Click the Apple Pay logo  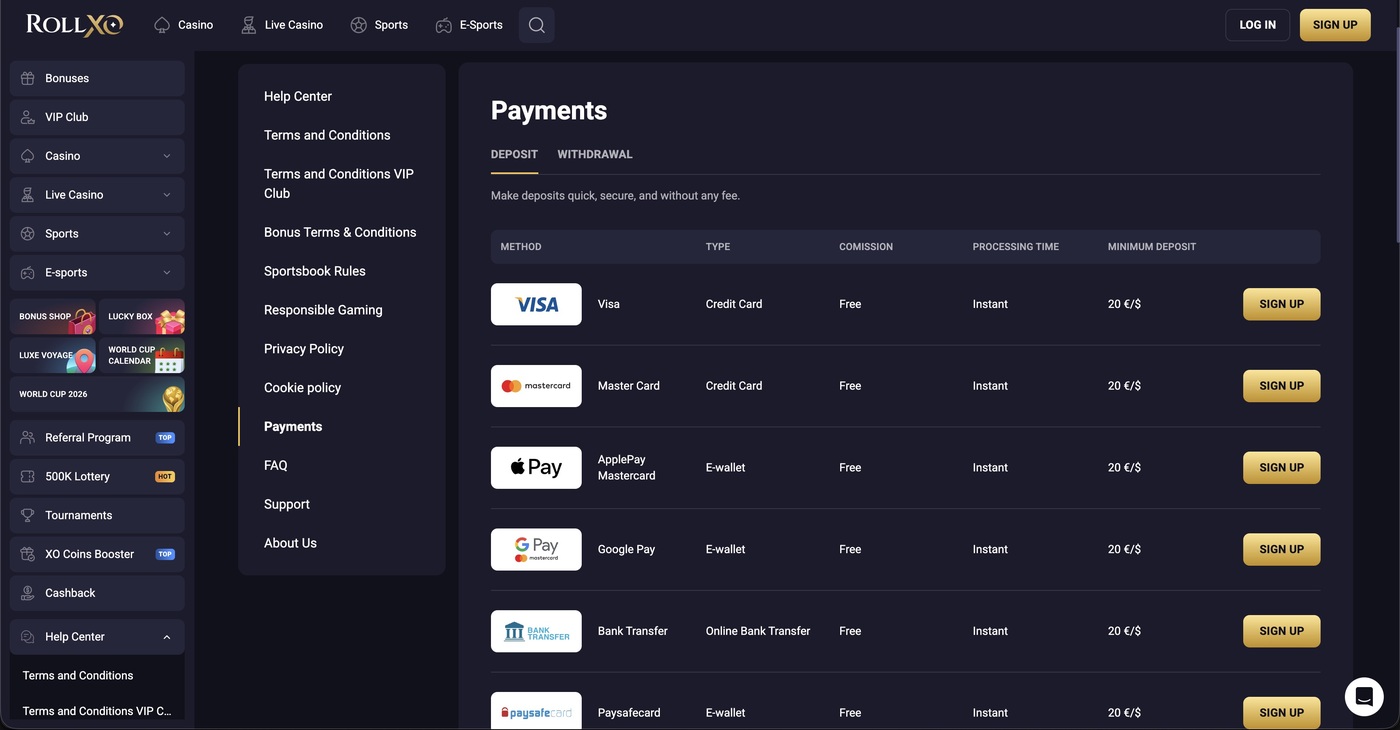click(x=536, y=468)
